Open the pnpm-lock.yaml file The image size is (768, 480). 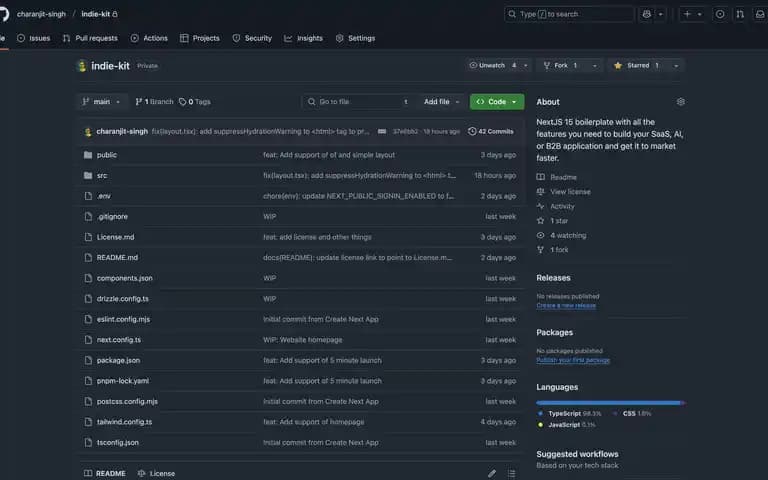coord(123,381)
